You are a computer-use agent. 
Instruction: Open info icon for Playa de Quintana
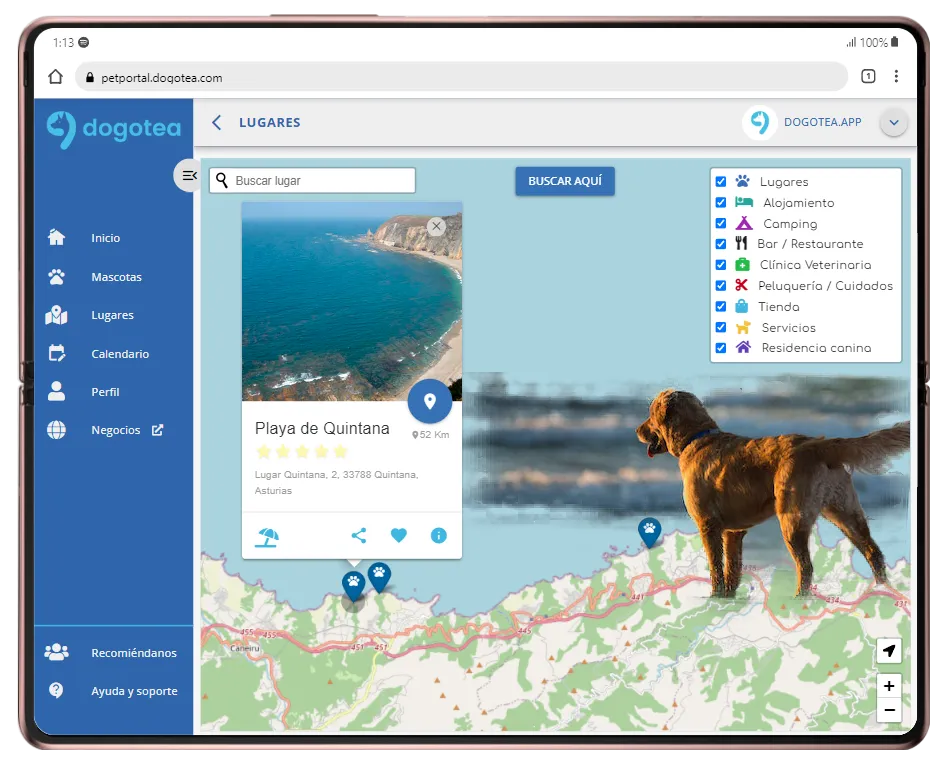pyautogui.click(x=438, y=536)
